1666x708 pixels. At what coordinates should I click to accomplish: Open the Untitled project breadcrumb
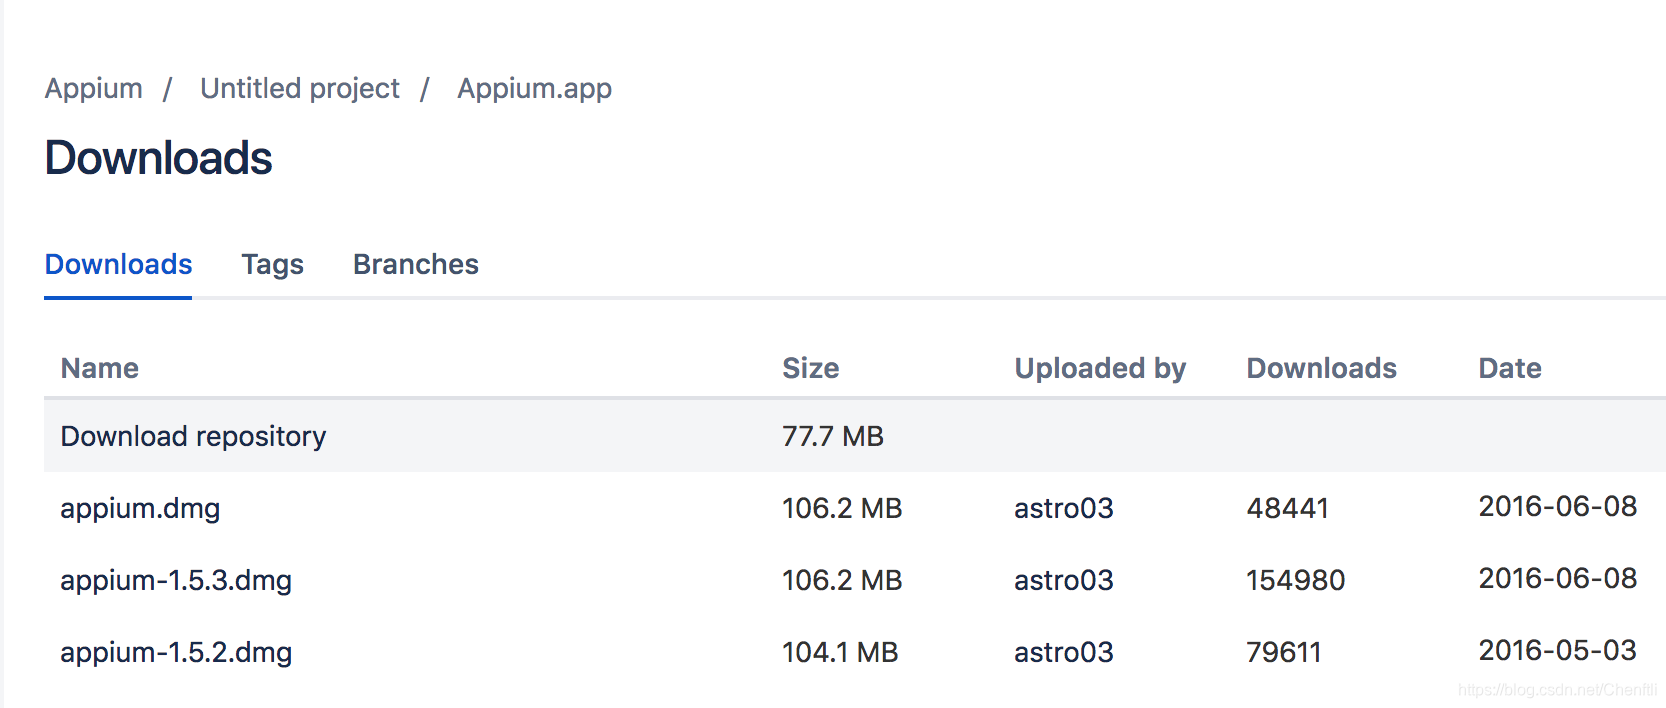point(299,89)
